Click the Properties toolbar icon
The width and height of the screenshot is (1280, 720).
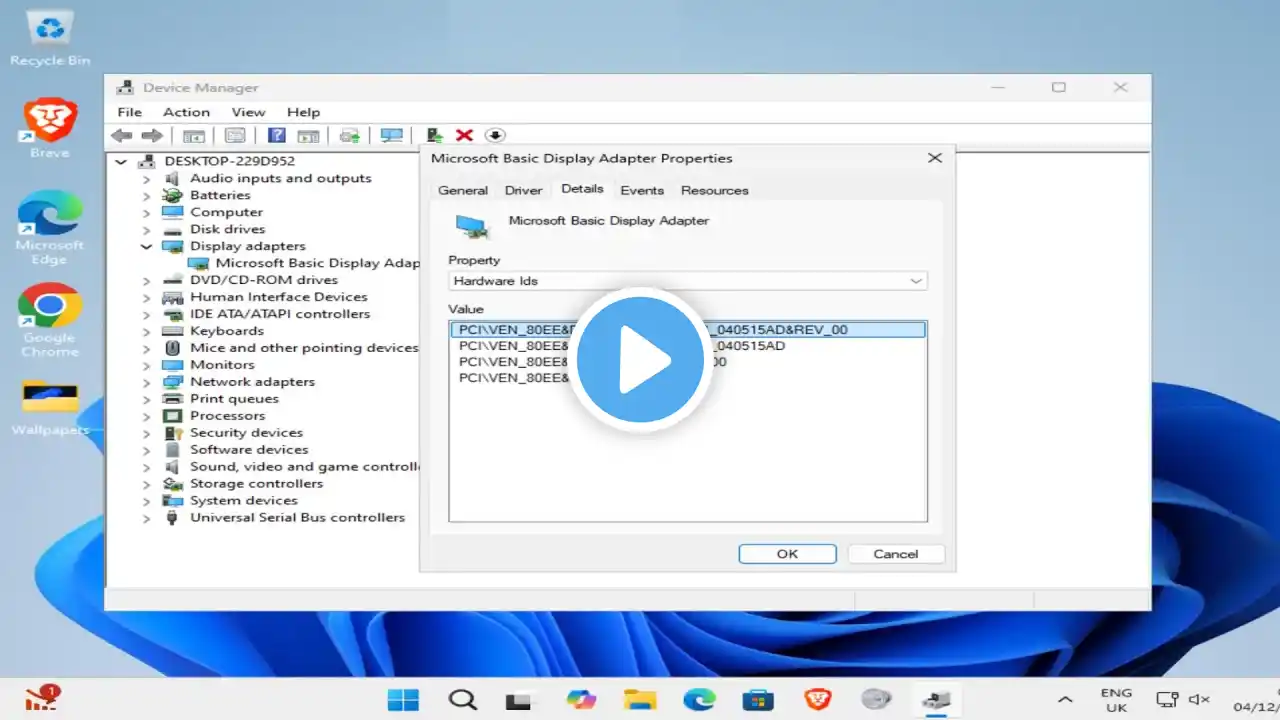(x=235, y=135)
